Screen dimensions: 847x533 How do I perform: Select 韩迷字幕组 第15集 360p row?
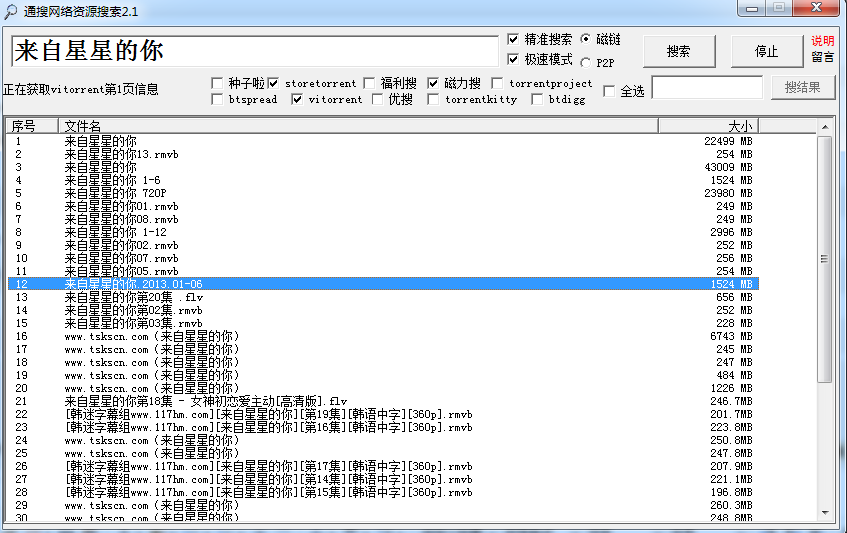383,492
